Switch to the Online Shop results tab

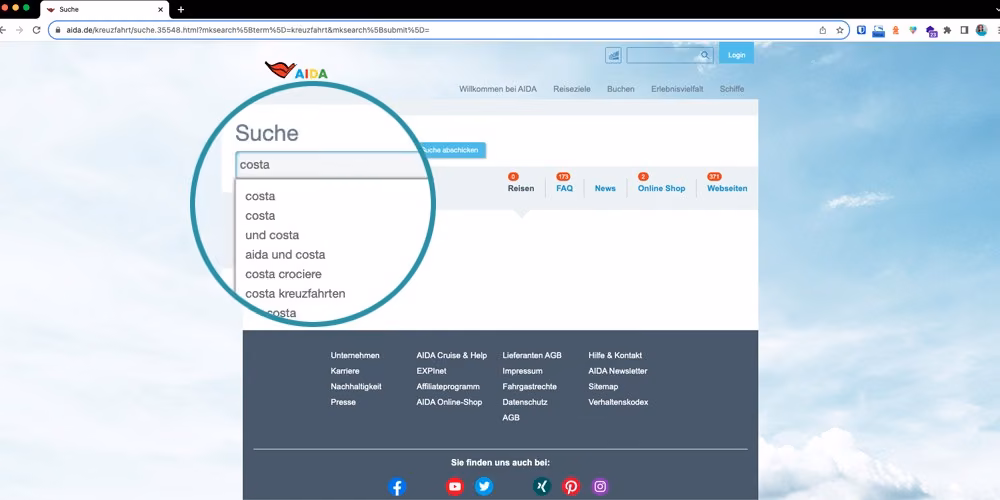pyautogui.click(x=661, y=188)
